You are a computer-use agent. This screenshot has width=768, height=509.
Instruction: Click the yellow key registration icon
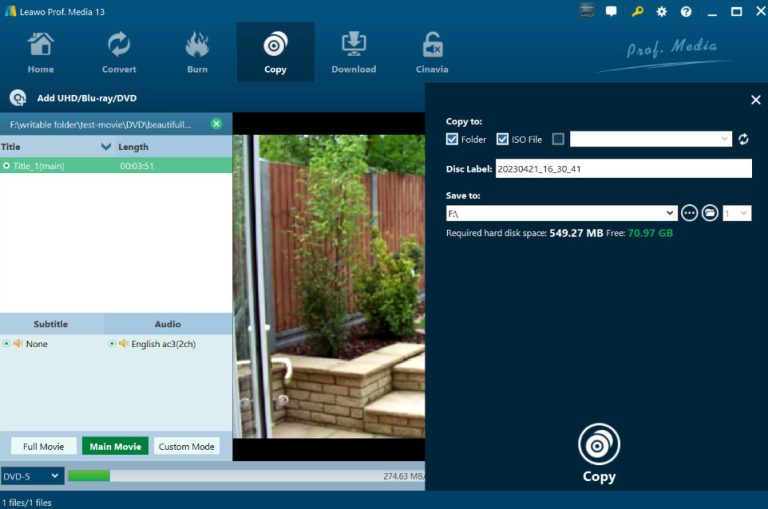(x=637, y=12)
